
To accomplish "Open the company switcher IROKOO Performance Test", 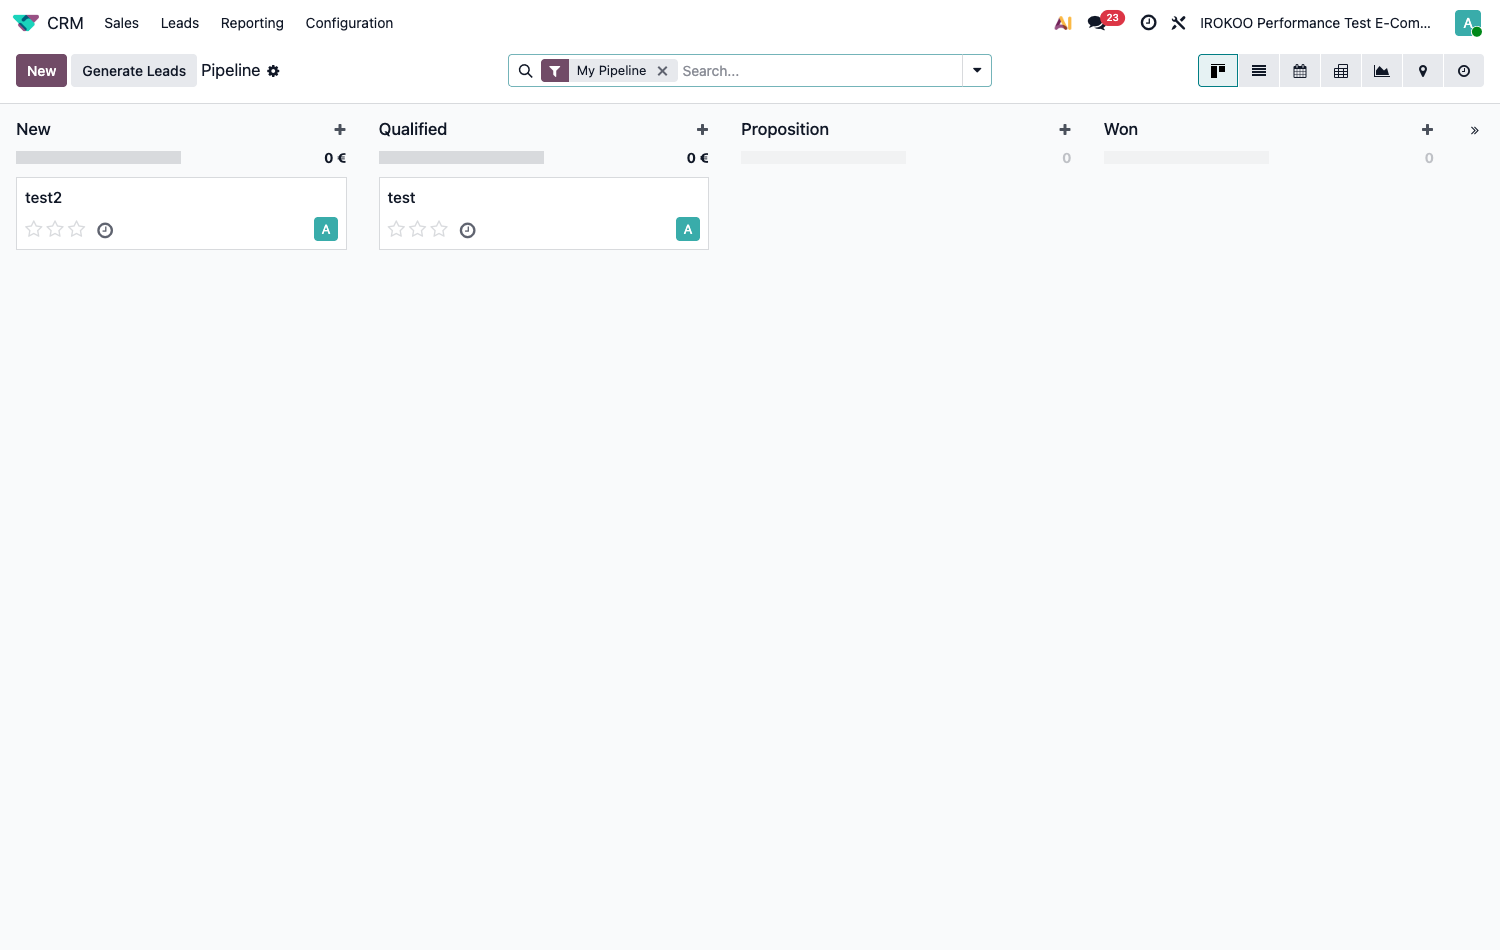I will click(x=1315, y=23).
